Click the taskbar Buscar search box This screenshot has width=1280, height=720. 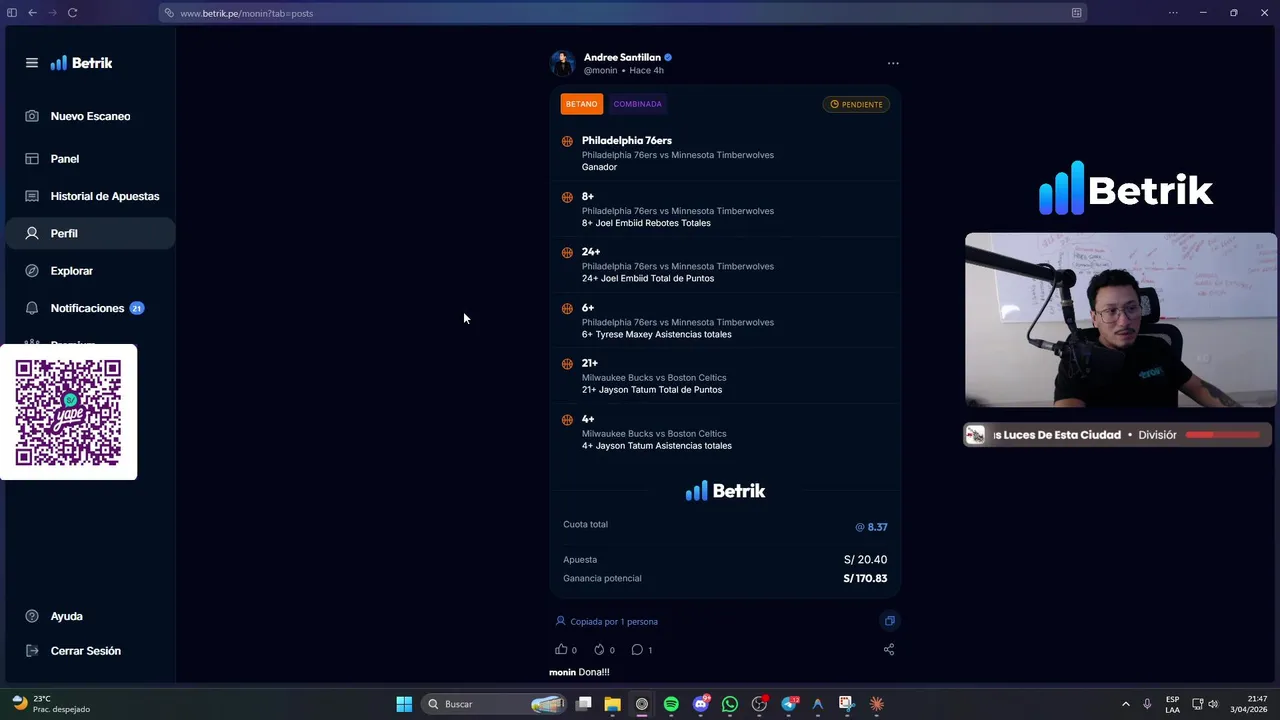pyautogui.click(x=495, y=704)
